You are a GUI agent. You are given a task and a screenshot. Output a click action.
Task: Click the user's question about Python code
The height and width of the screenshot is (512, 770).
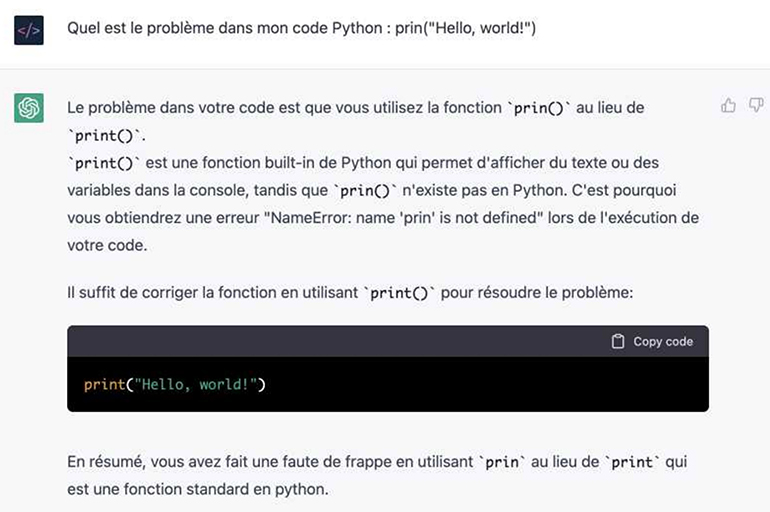pos(301,29)
